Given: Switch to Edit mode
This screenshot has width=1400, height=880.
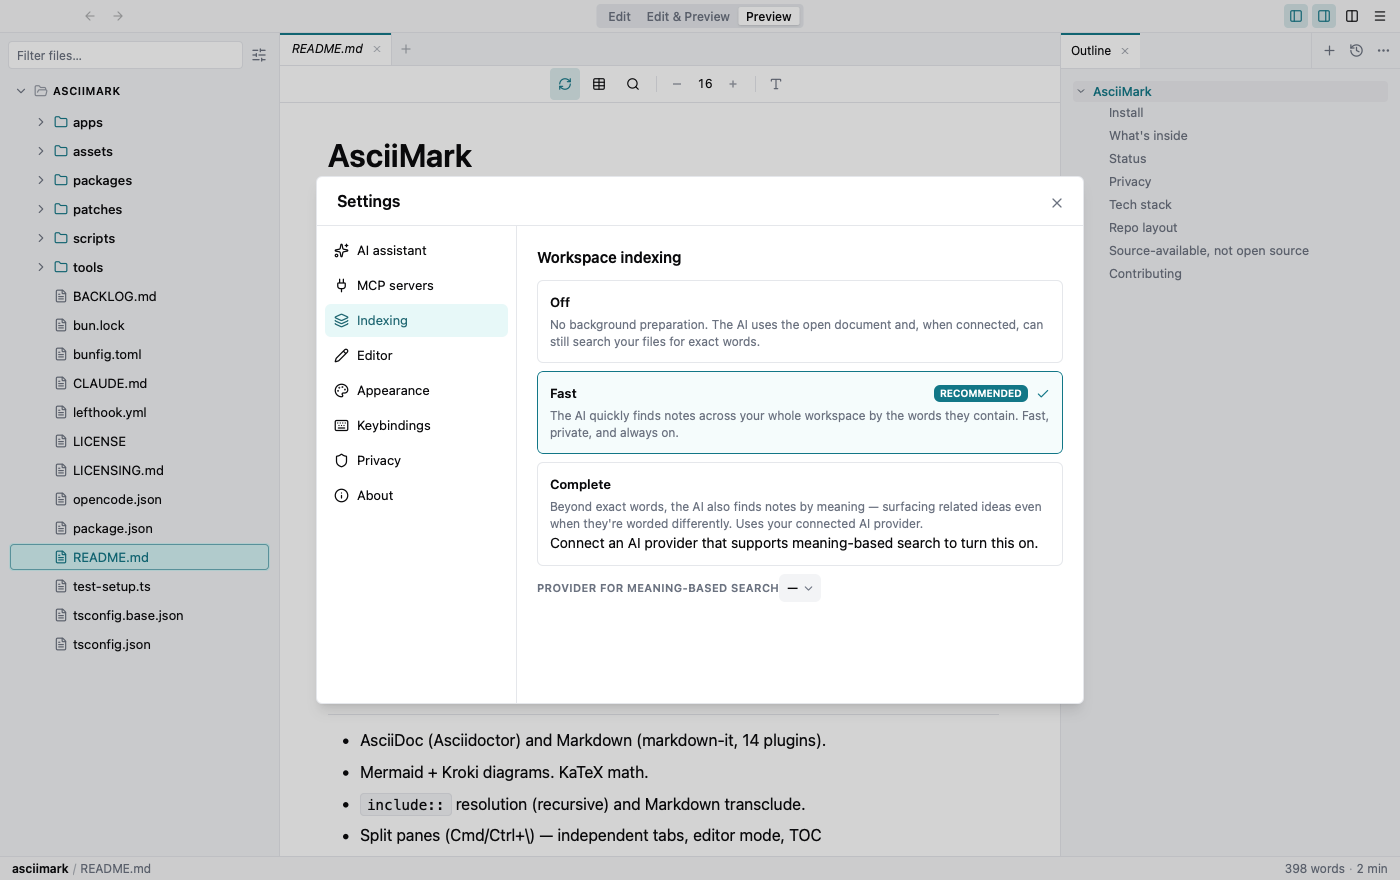Looking at the screenshot, I should (619, 16).
